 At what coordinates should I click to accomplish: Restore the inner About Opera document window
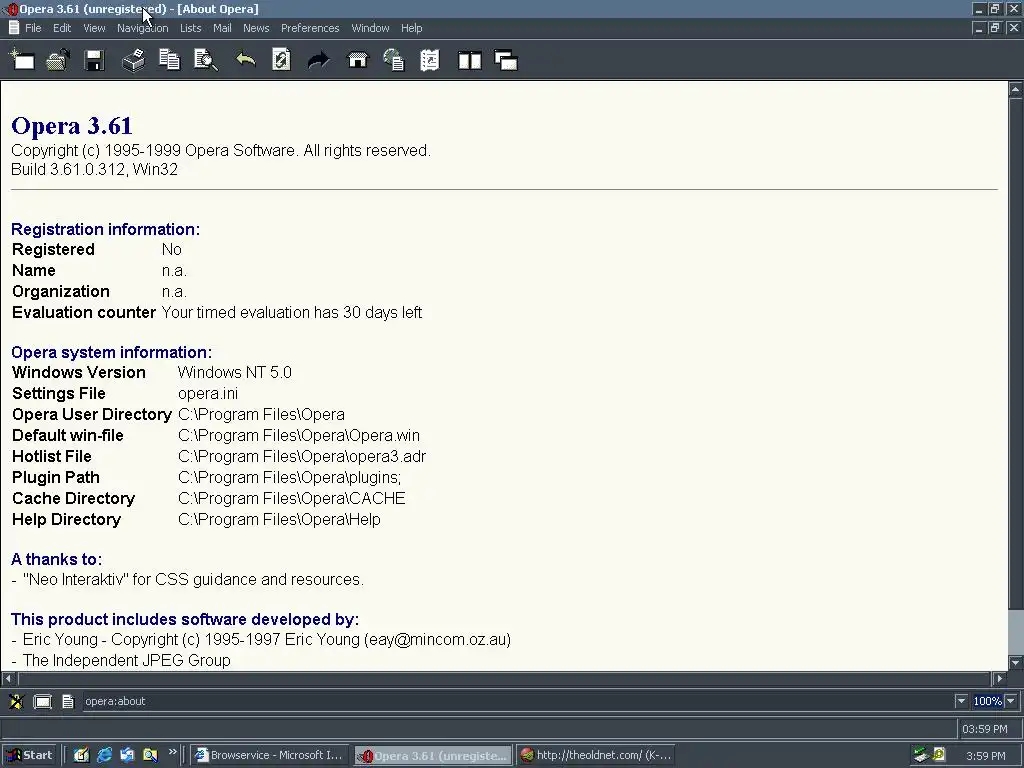(x=995, y=28)
